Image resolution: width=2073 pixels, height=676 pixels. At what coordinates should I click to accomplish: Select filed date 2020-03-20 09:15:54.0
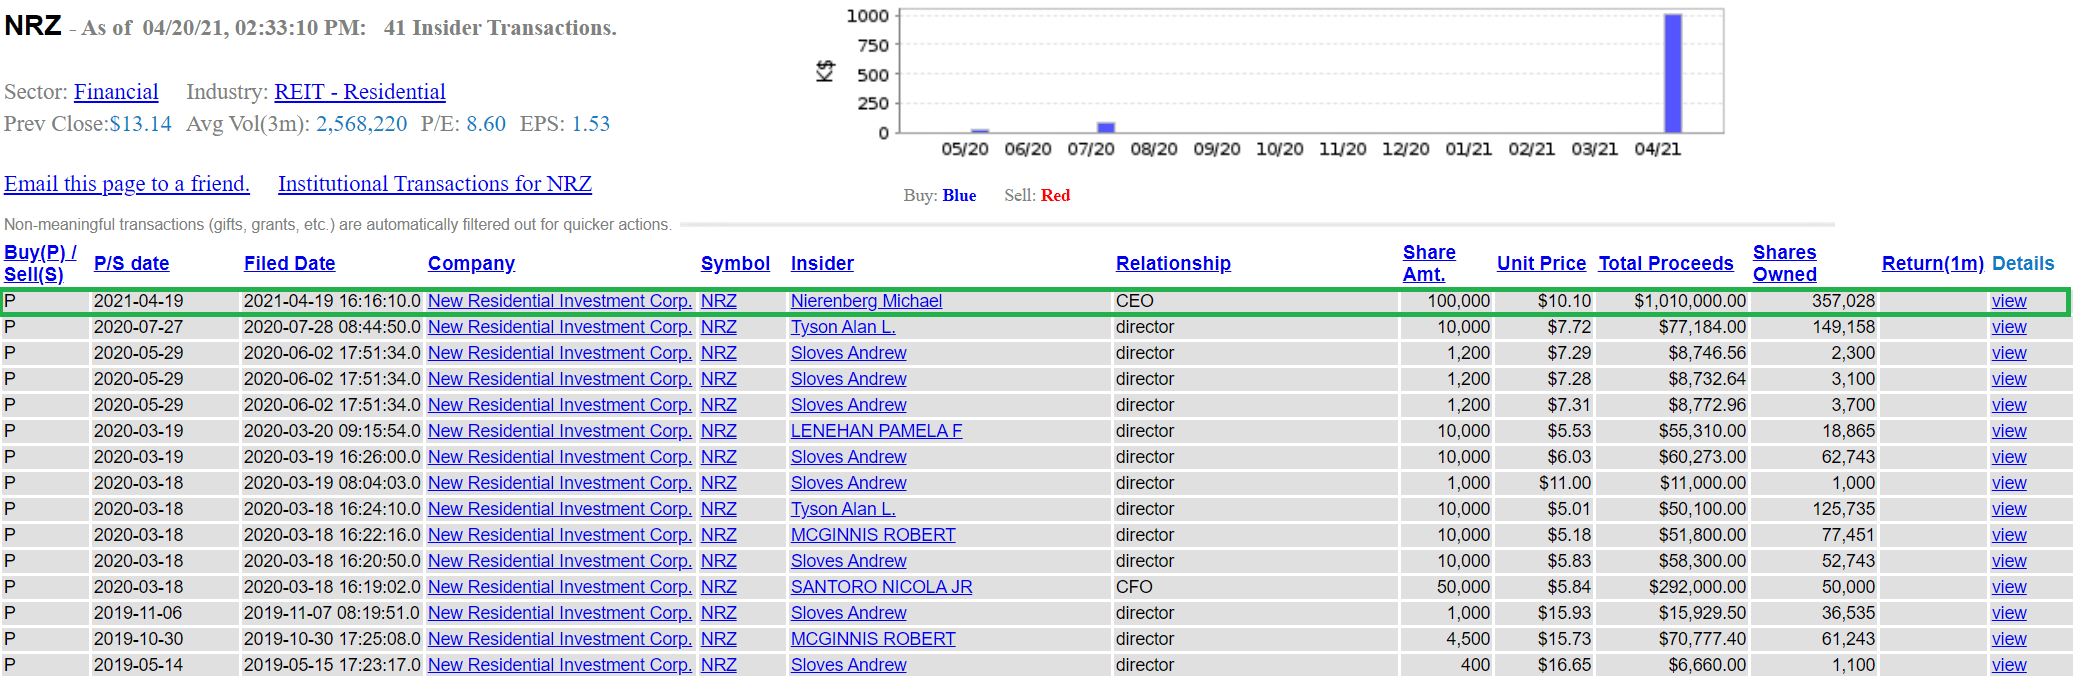(332, 431)
